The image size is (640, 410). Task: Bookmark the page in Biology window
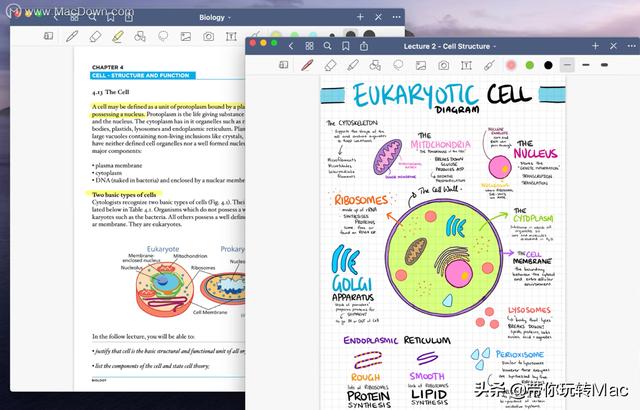(111, 17)
